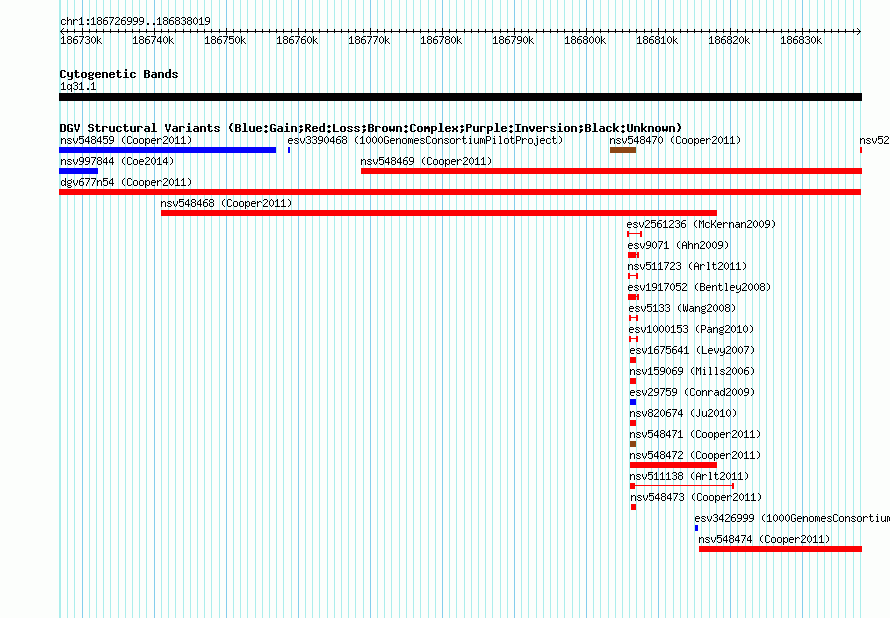This screenshot has width=890, height=618.
Task: Click esv5133 (Wang2008) label
Action: coord(682,308)
